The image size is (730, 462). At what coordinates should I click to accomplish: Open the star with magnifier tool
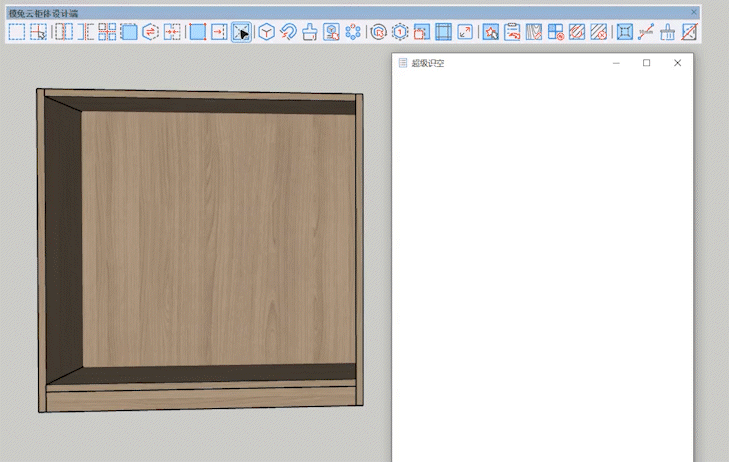491,32
